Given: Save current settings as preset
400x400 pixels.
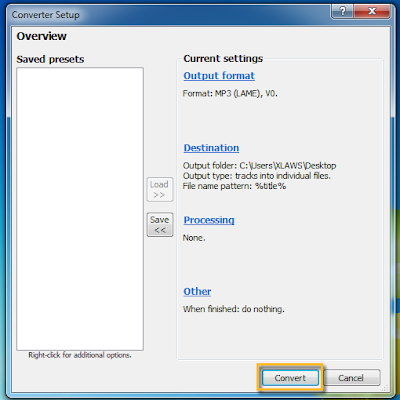Looking at the screenshot, I should (160, 225).
